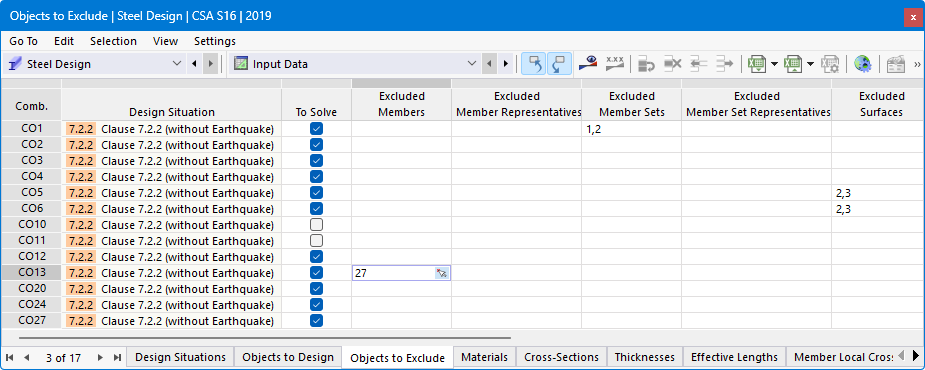The width and height of the screenshot is (925, 370).
Task: Open Import from Excel dropdown arrow
Action: point(811,64)
